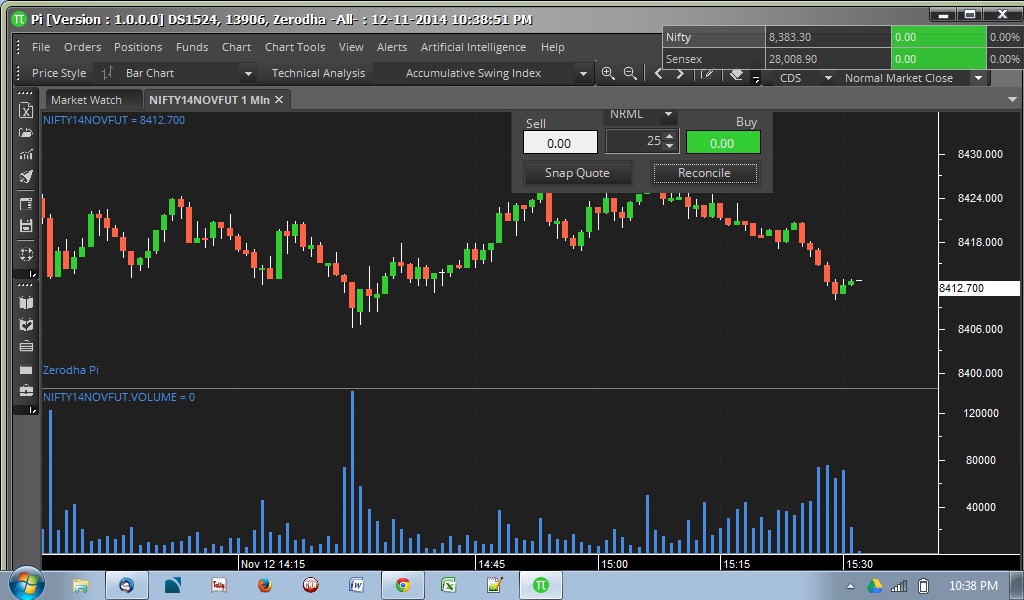
Task: Open Tally from the taskbar
Action: (x=219, y=585)
